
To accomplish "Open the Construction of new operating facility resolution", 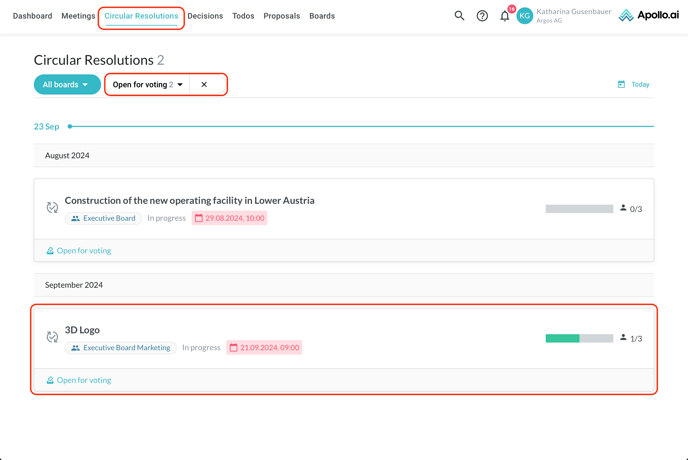I will coord(189,200).
